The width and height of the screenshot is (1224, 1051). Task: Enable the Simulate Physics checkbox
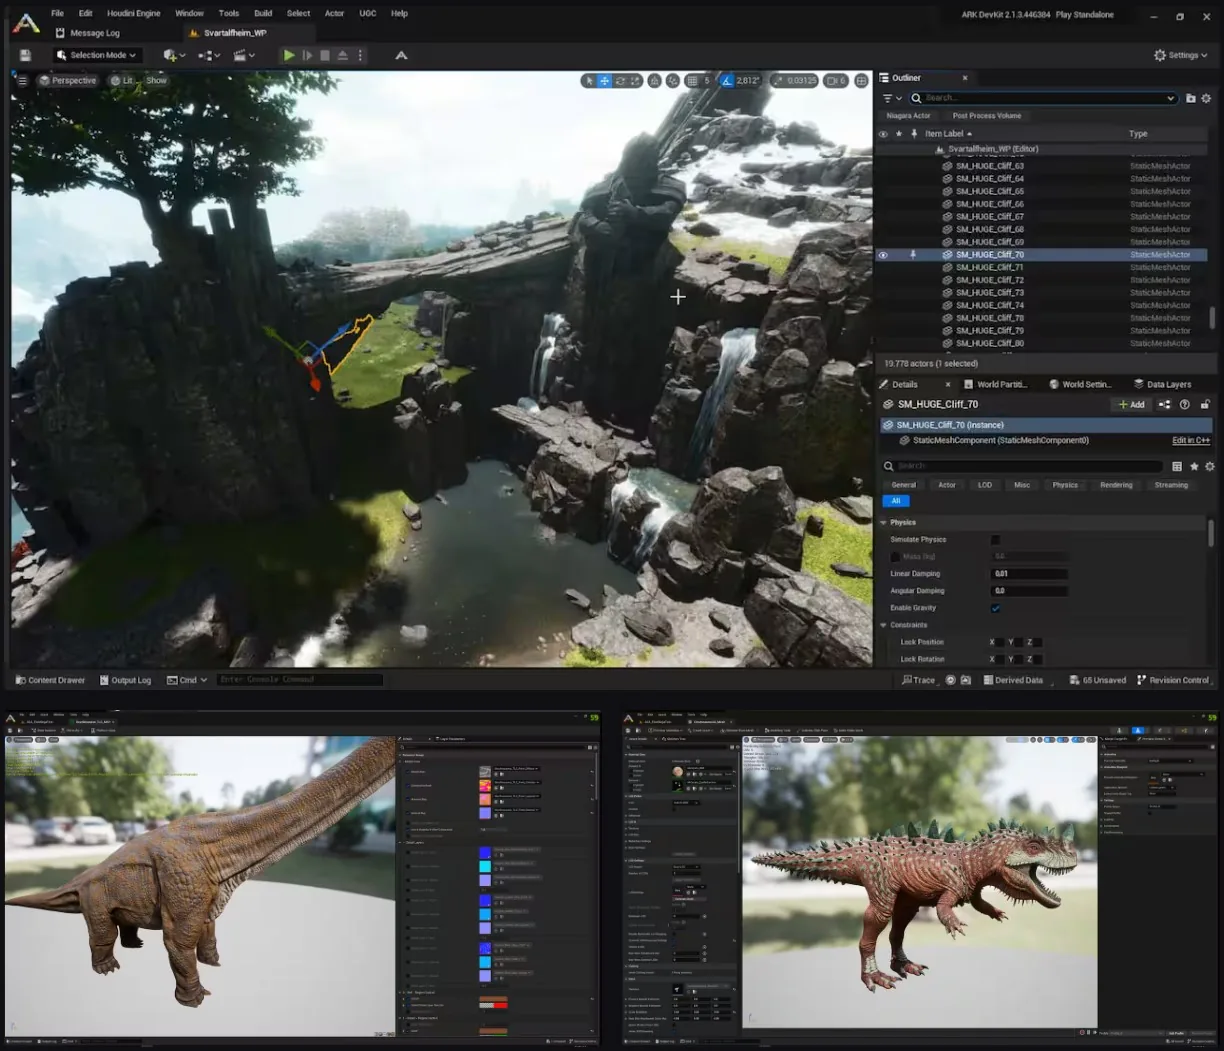[995, 539]
